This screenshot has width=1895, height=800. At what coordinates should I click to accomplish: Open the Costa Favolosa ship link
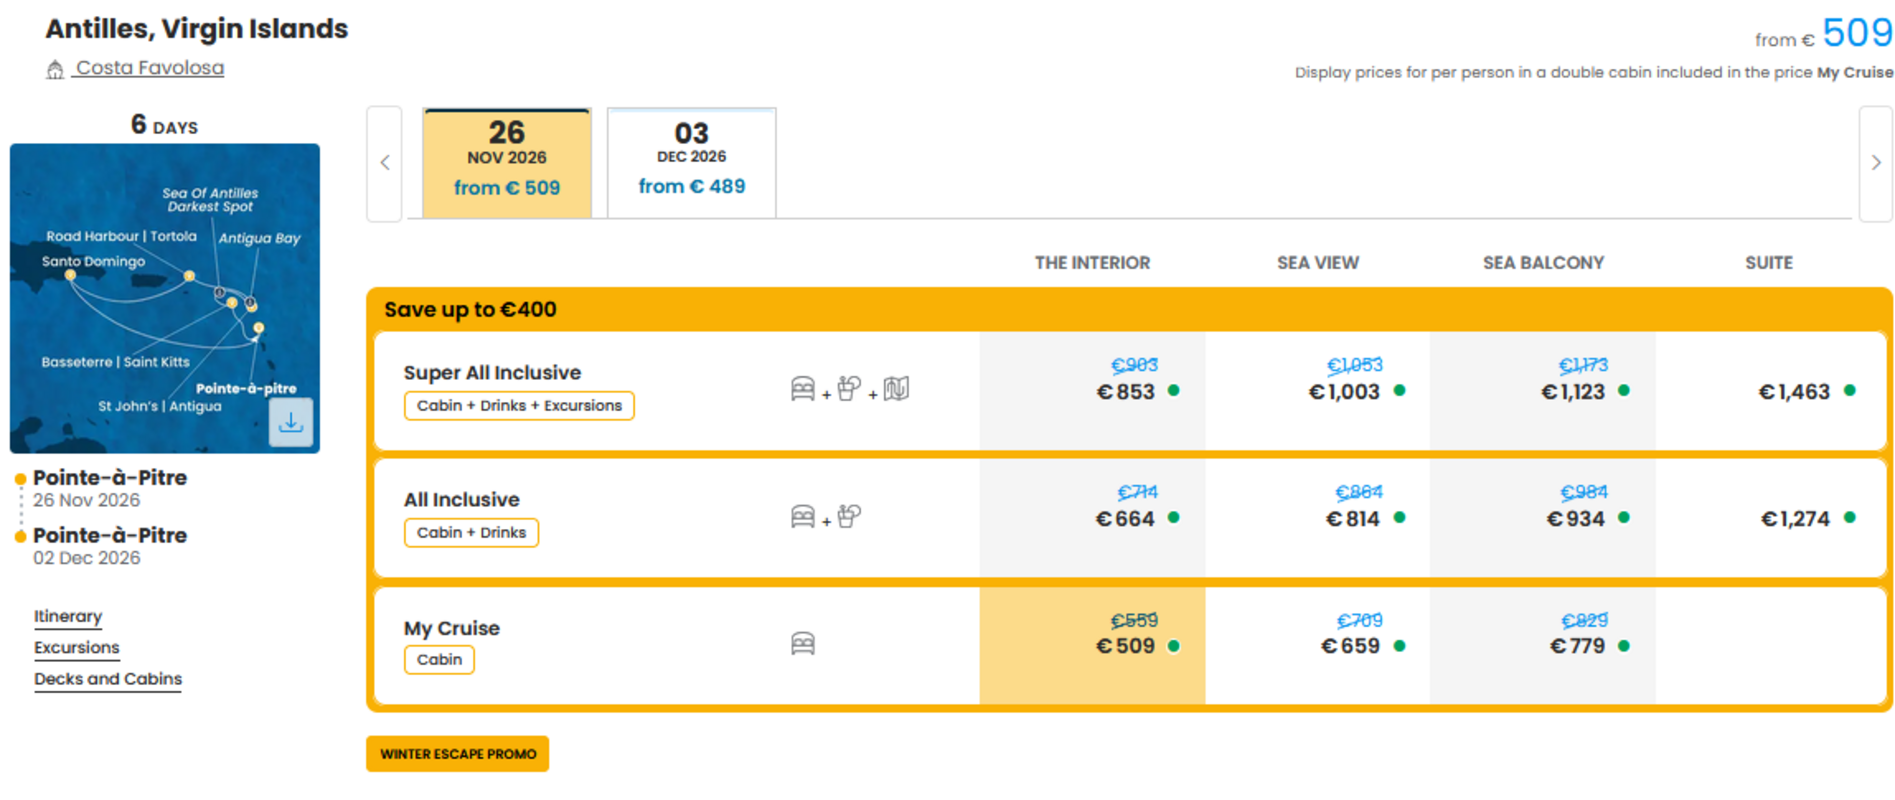click(x=150, y=68)
